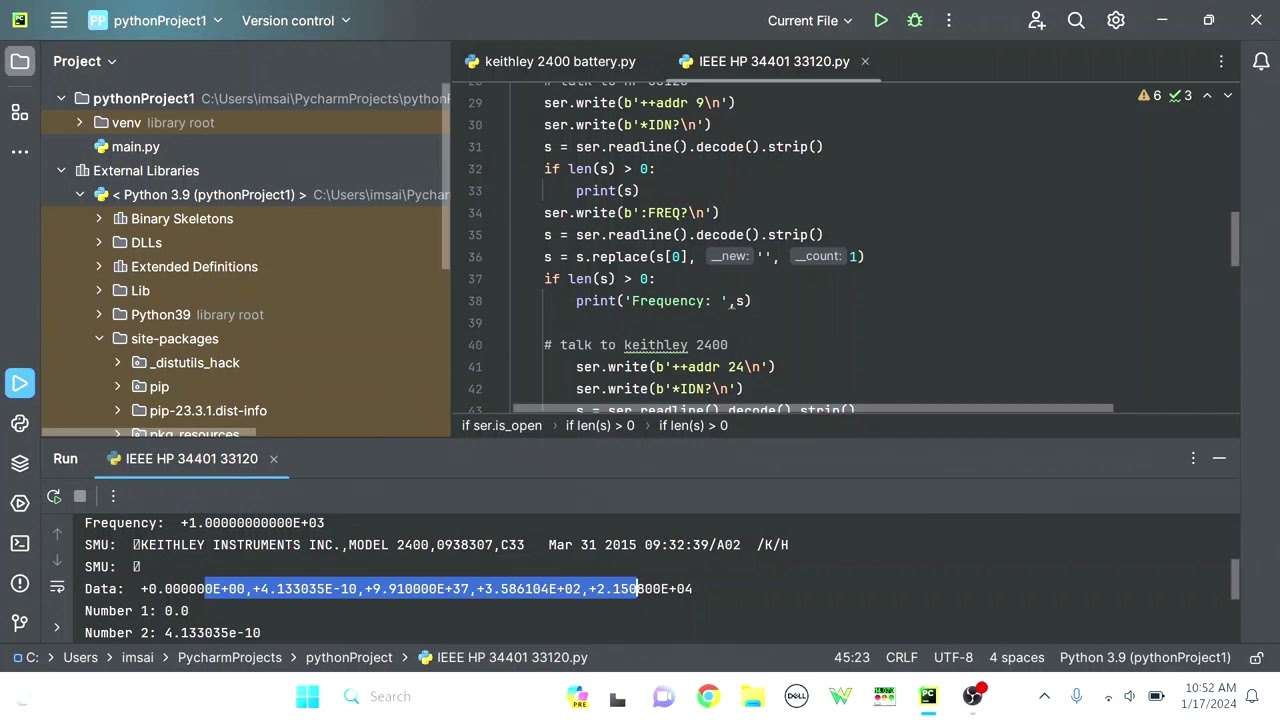
Task: Click the UTF-8 encoding status widget
Action: coord(953,657)
